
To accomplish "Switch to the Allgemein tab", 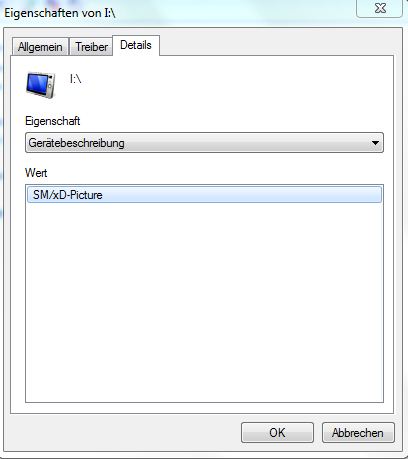I will (40, 47).
